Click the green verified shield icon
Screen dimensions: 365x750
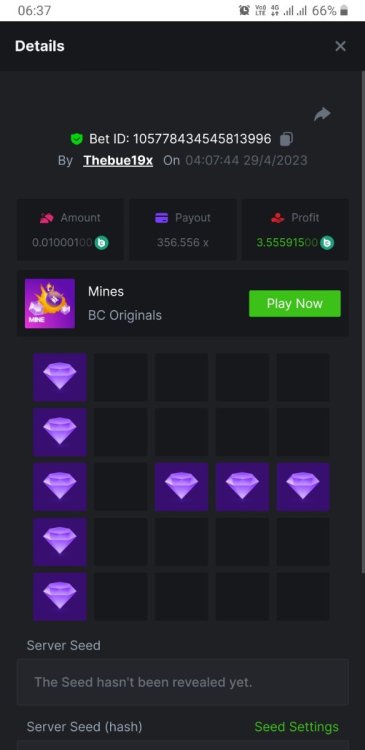[77, 139]
